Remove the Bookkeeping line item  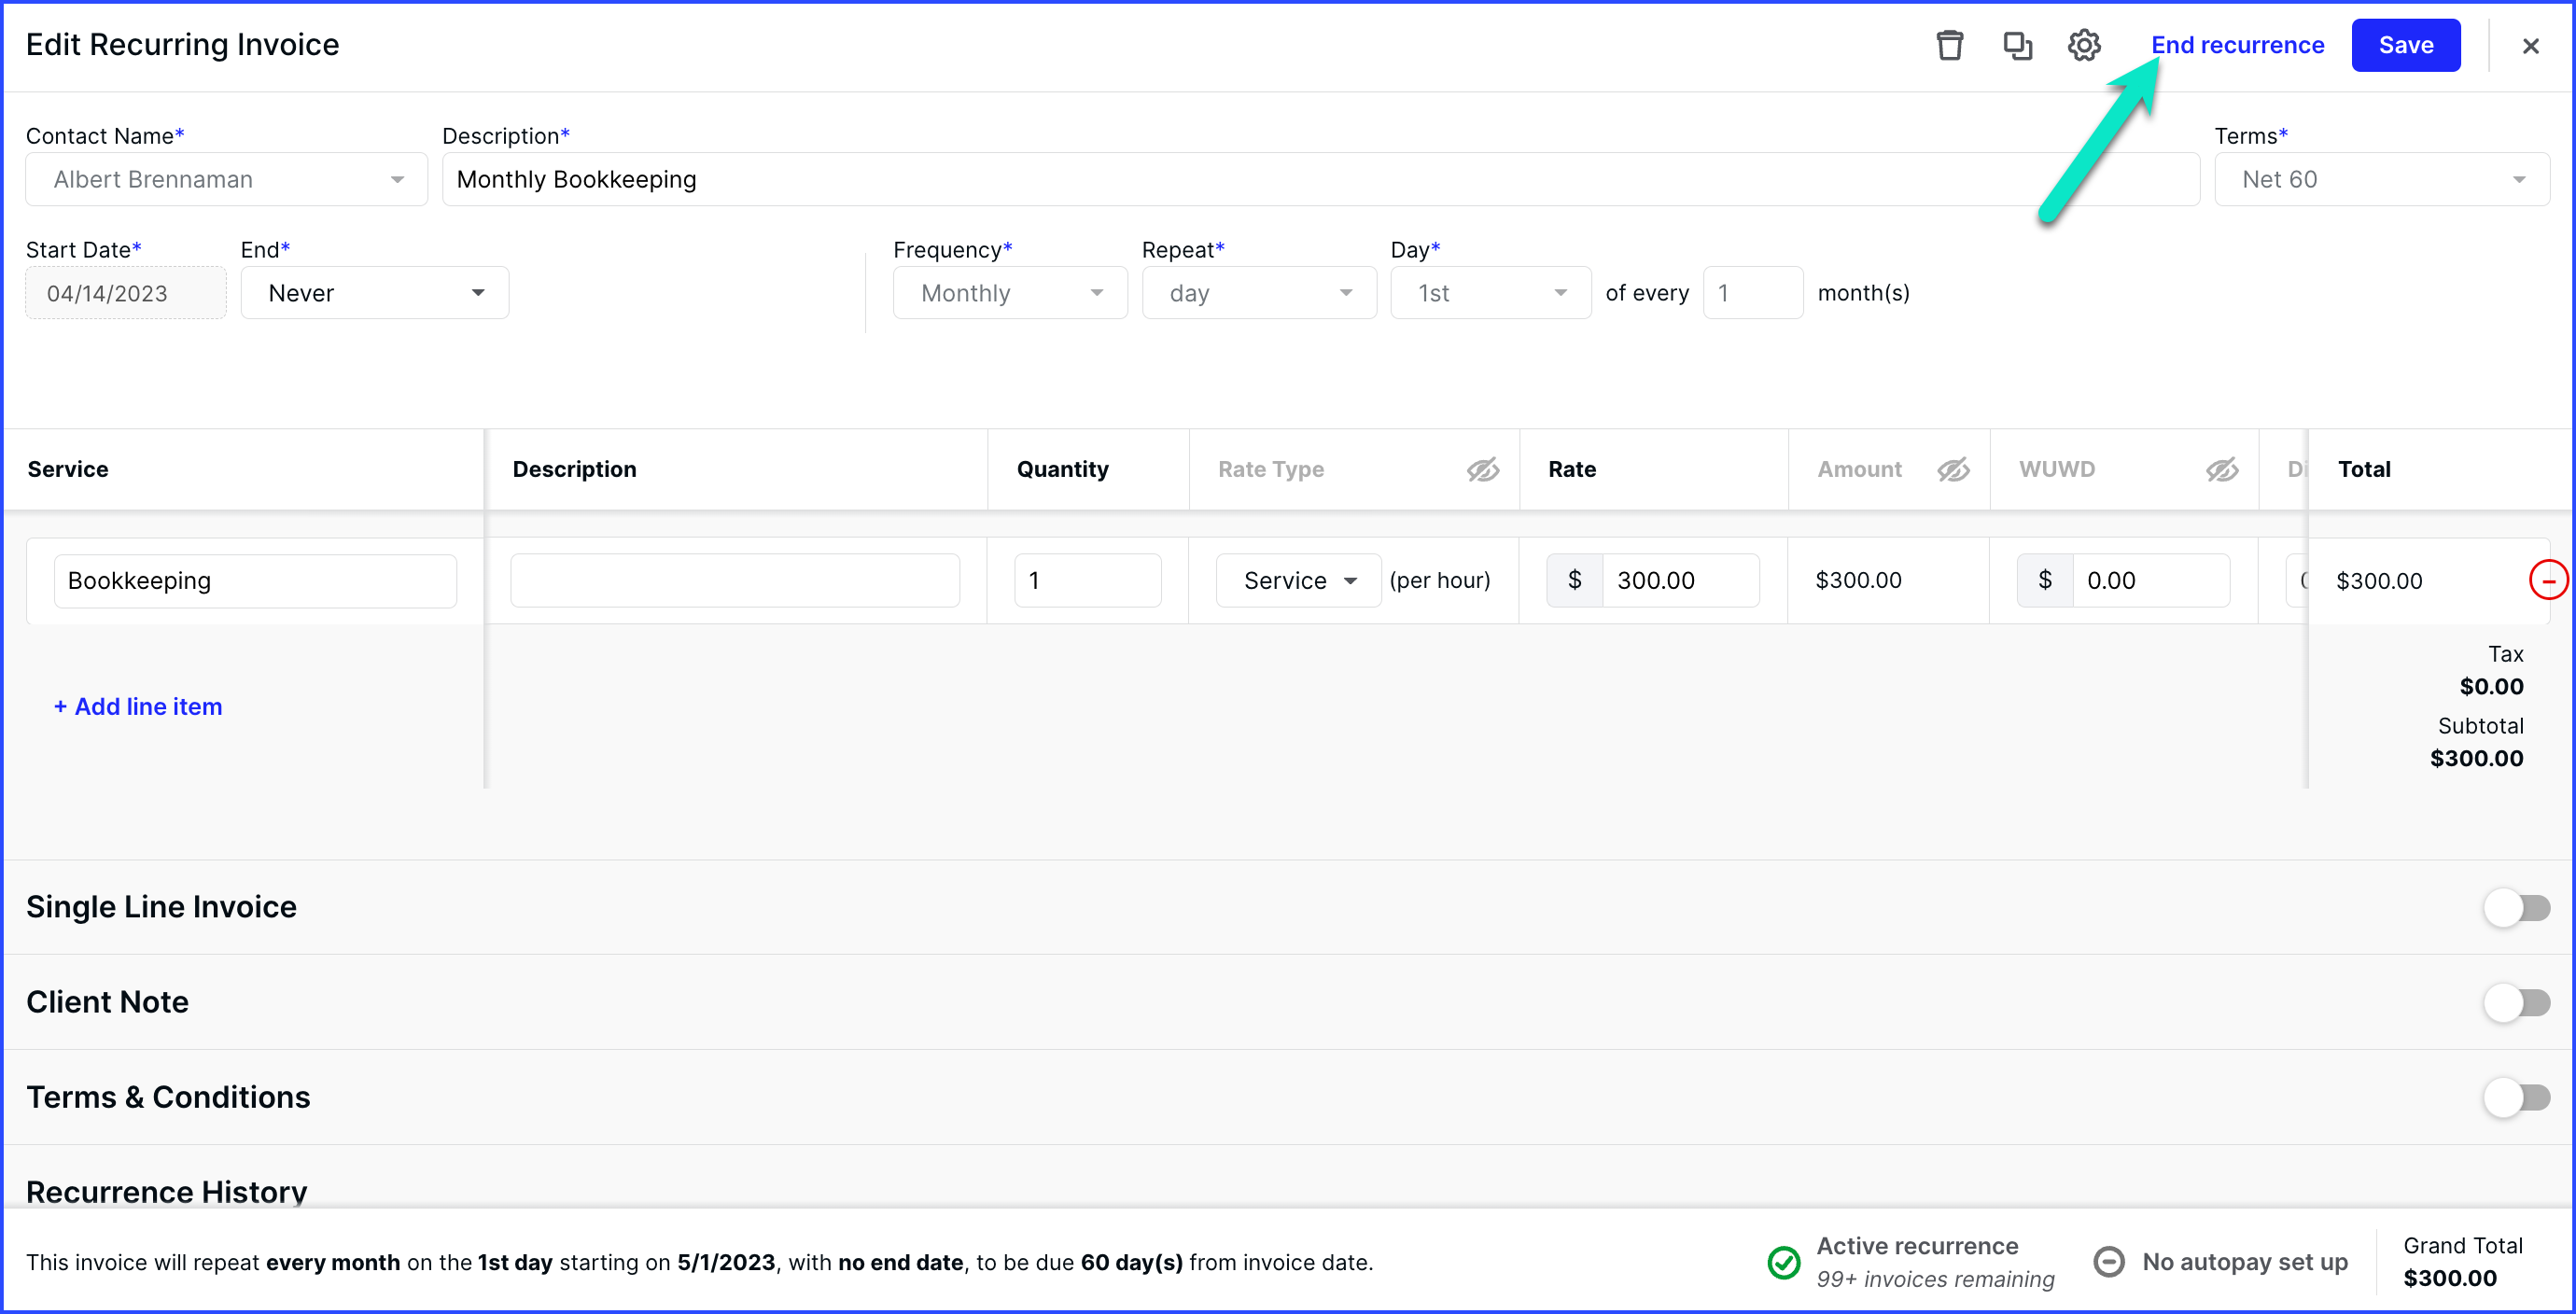pyautogui.click(x=2548, y=580)
